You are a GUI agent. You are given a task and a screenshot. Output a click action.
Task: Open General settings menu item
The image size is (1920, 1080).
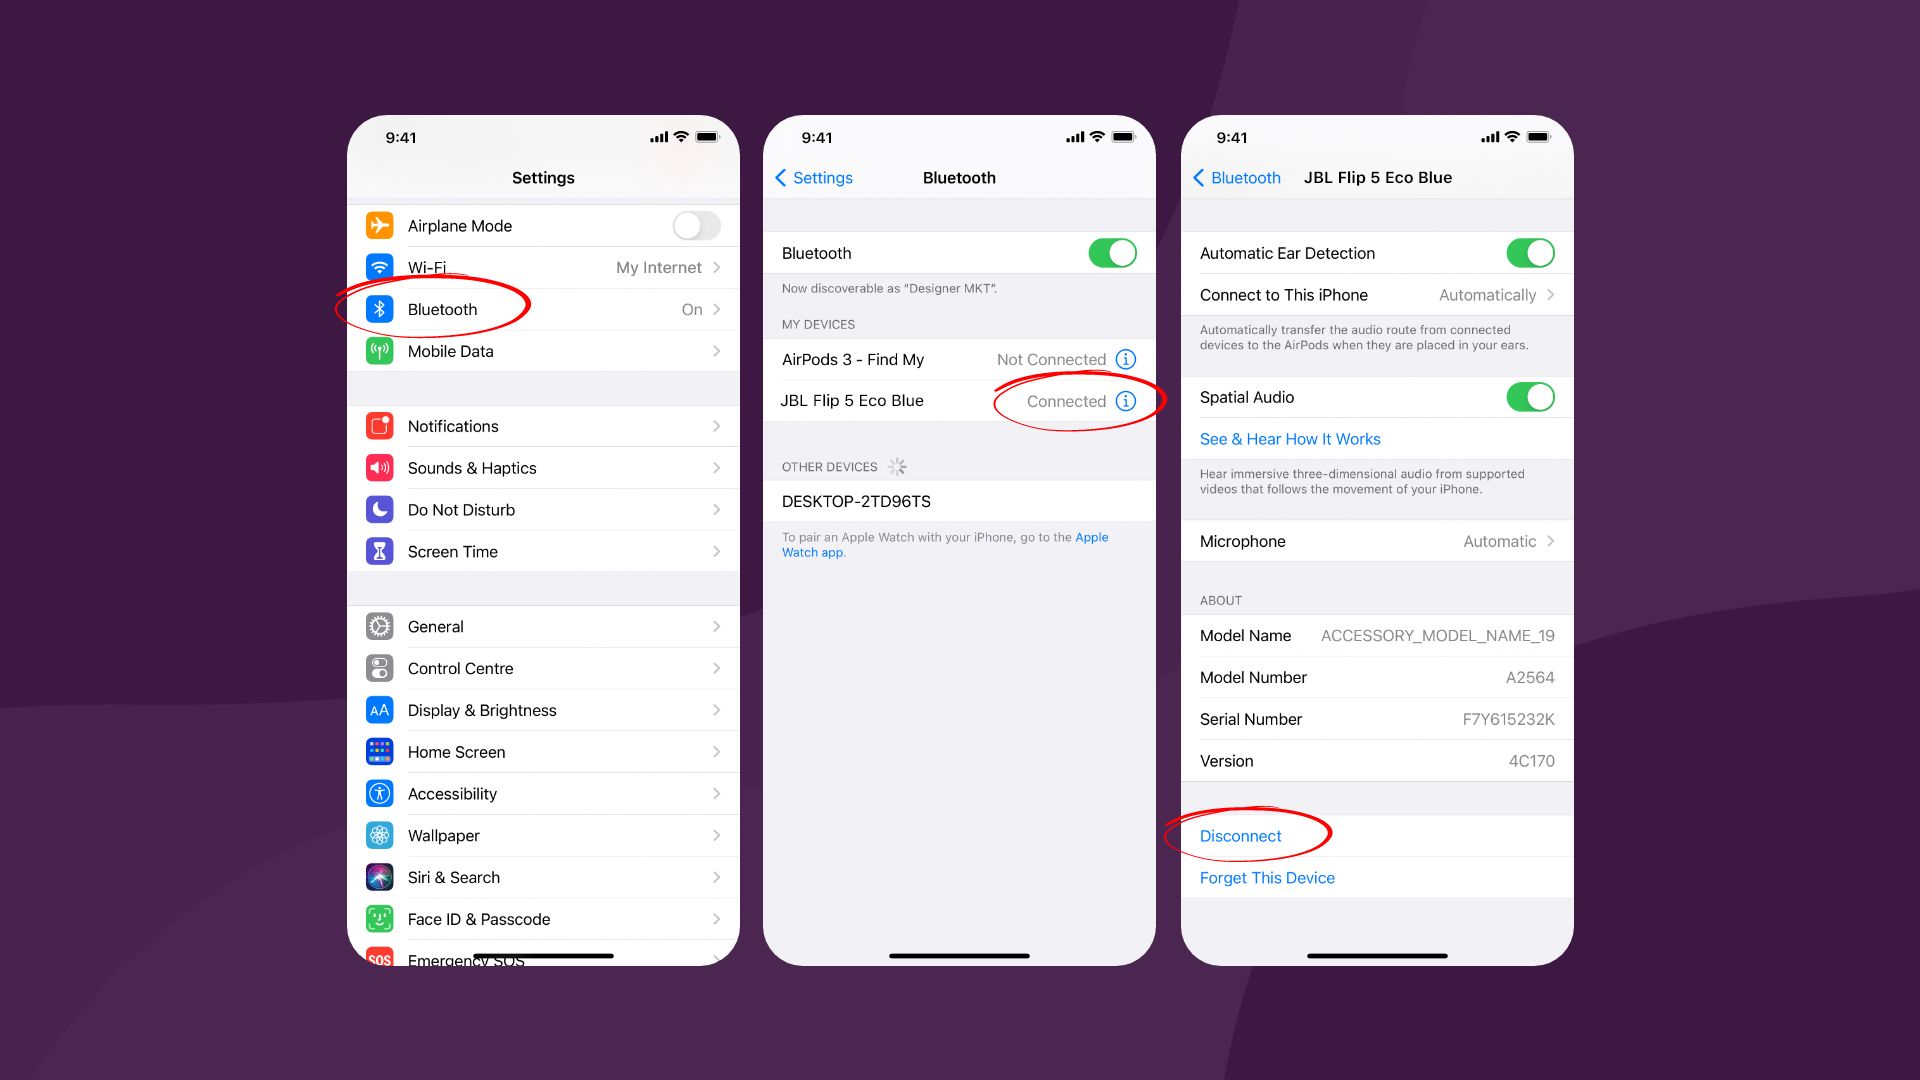pos(542,626)
